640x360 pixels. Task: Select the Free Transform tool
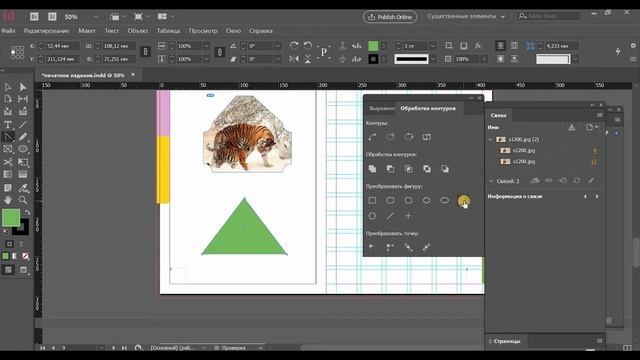point(23,162)
